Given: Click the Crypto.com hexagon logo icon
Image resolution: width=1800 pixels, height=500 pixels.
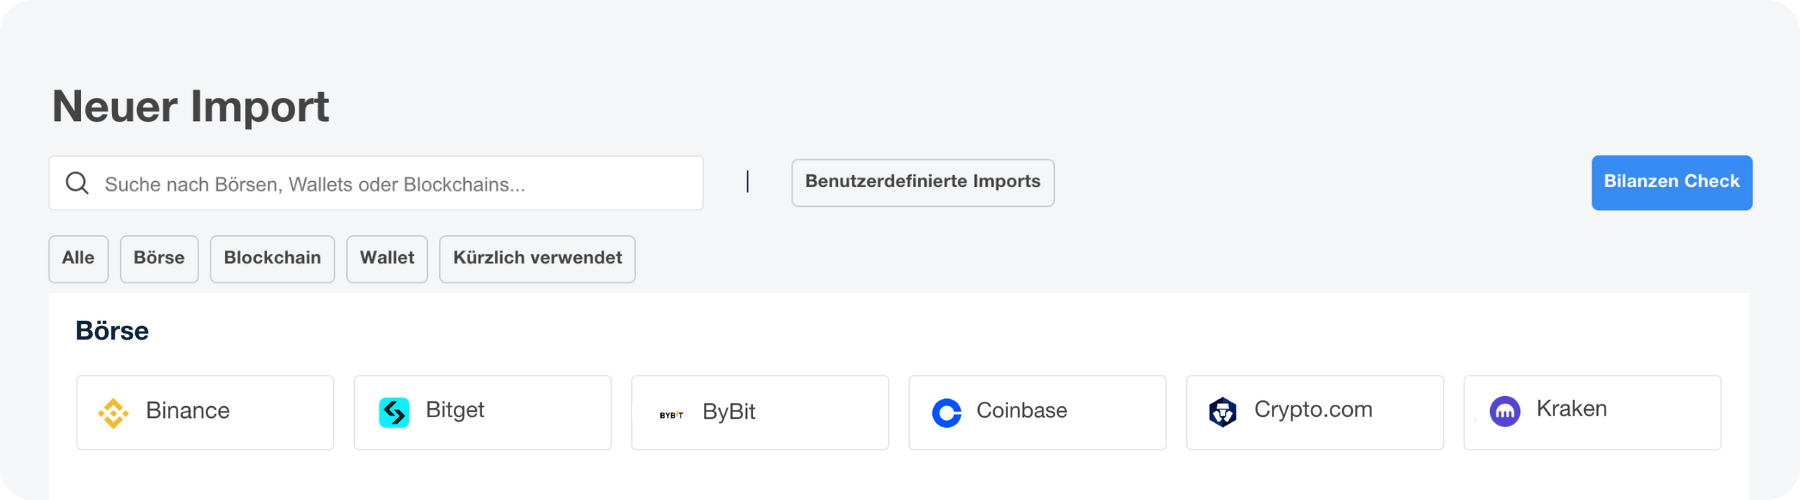Looking at the screenshot, I should (1223, 412).
